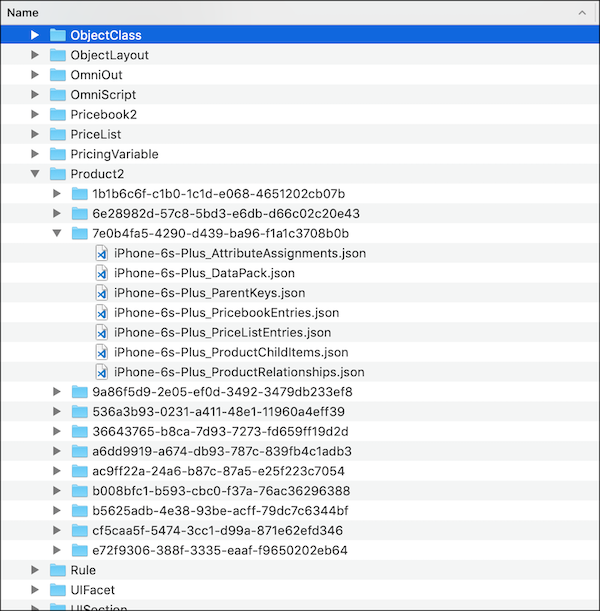This screenshot has height=611, width=600.
Task: Click the Pricebook2 folder icon
Action: click(58, 114)
